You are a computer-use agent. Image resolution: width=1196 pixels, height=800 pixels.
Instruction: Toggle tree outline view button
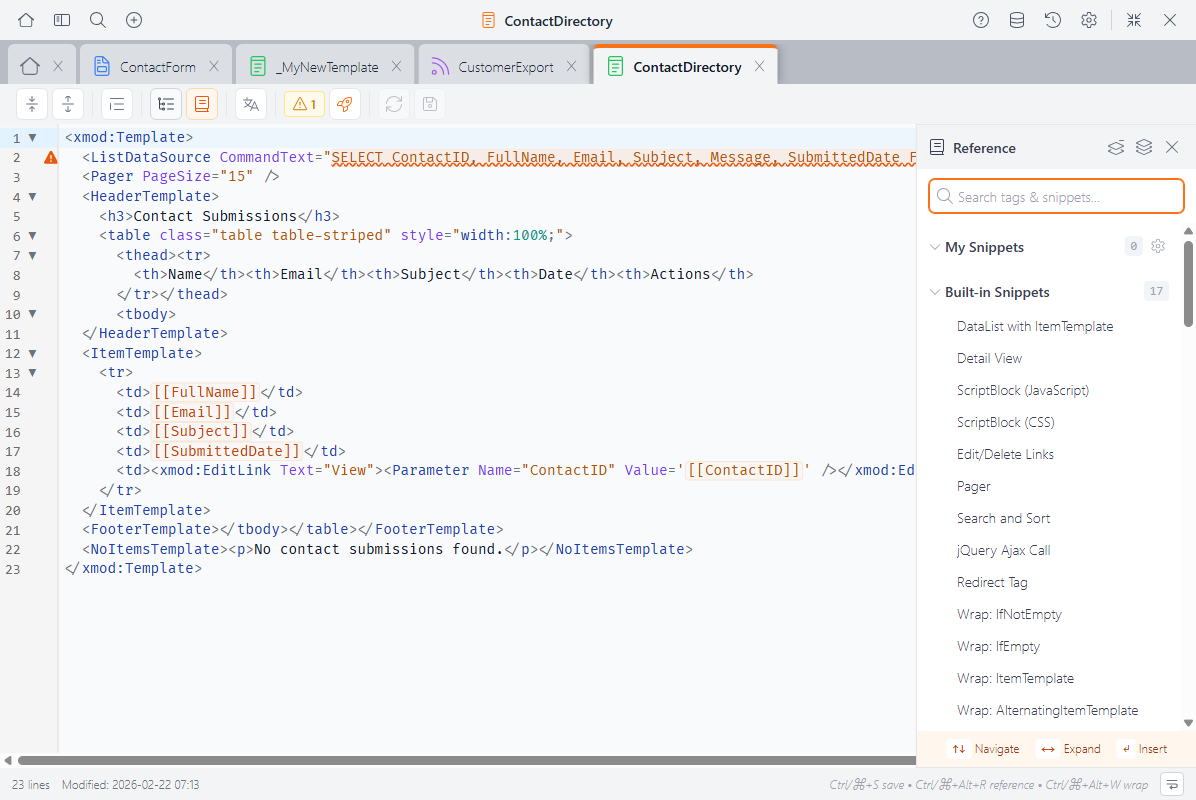pos(166,104)
